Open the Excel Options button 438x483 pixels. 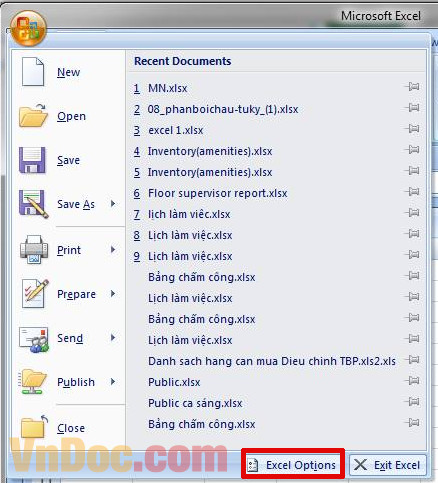click(293, 464)
